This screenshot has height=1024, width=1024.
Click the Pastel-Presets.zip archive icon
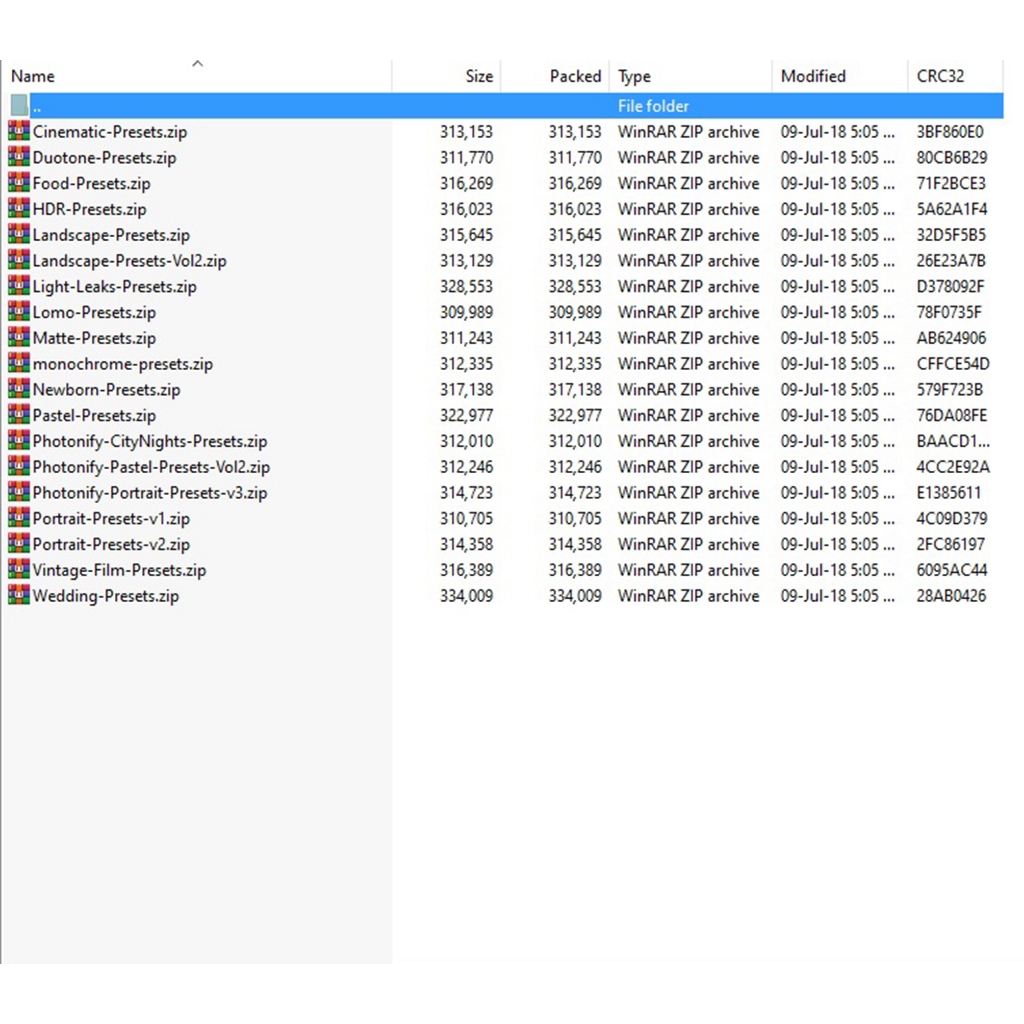tap(18, 415)
